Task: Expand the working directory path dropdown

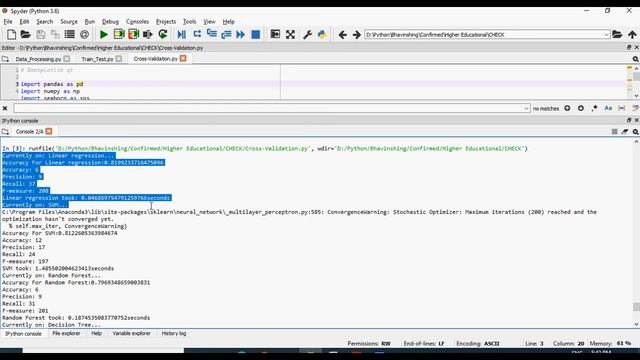Action: coord(606,35)
